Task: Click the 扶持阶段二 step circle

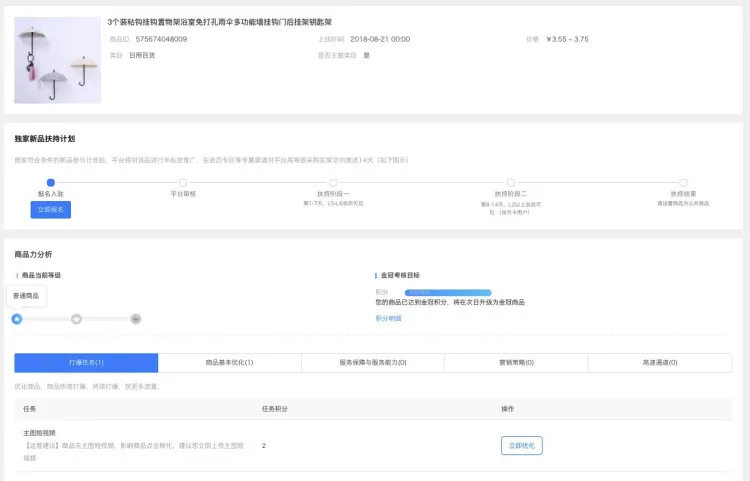Action: coord(510,182)
